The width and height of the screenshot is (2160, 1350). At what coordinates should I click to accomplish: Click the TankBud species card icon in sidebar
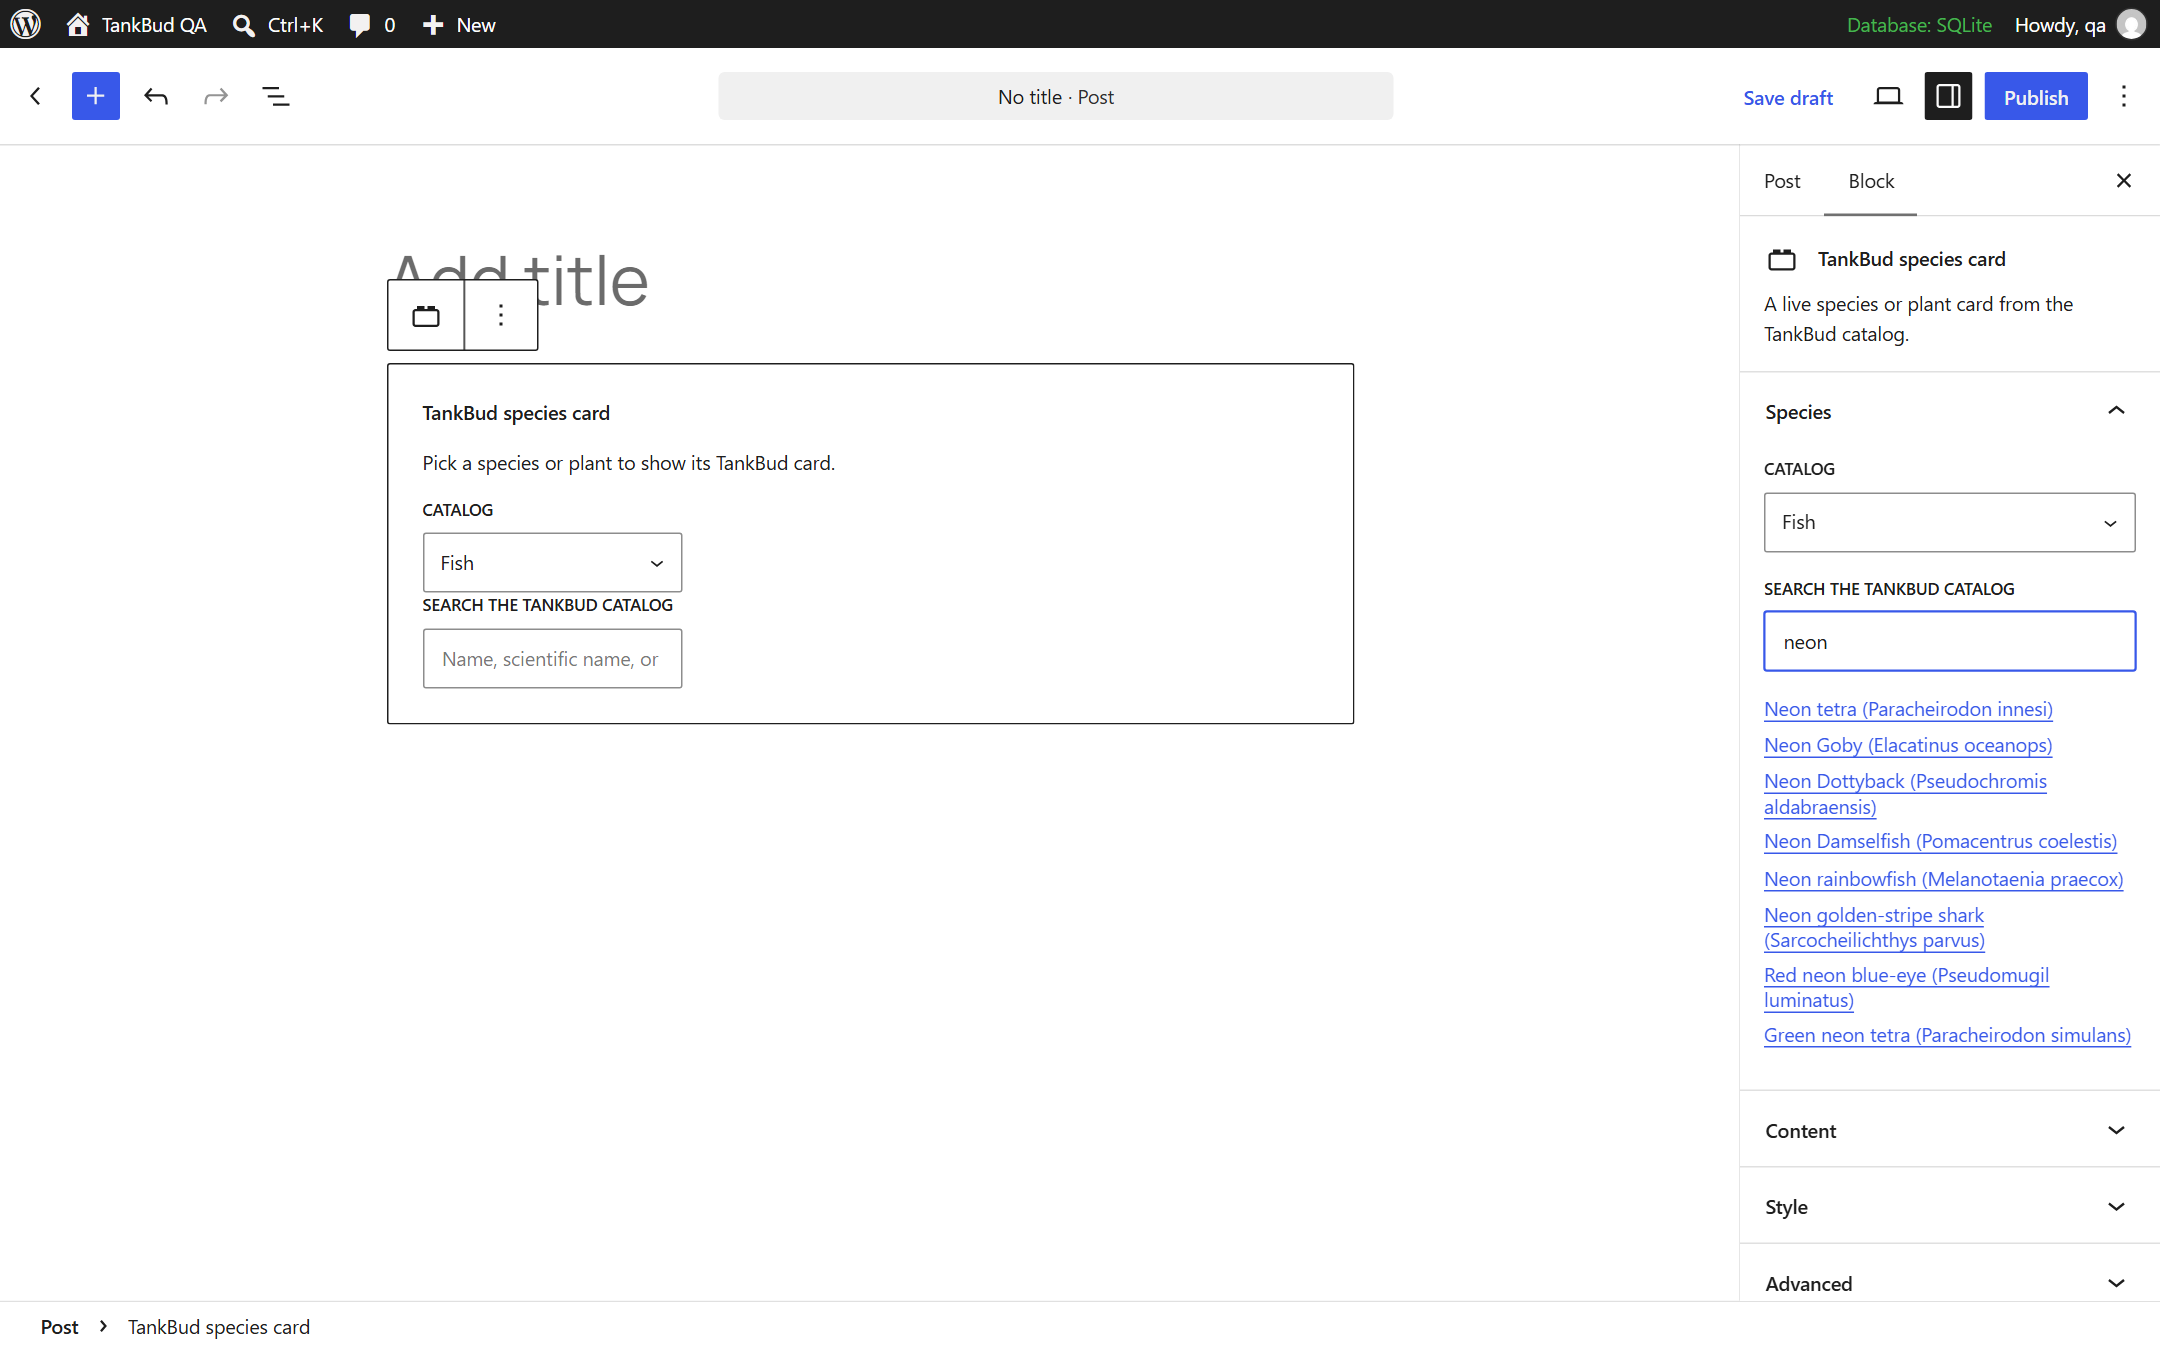point(1782,260)
